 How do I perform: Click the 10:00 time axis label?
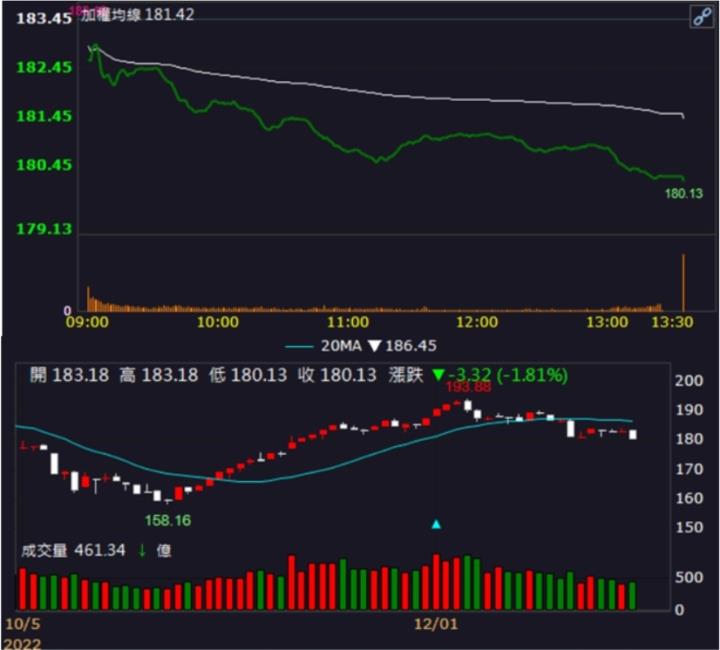pyautogui.click(x=218, y=322)
